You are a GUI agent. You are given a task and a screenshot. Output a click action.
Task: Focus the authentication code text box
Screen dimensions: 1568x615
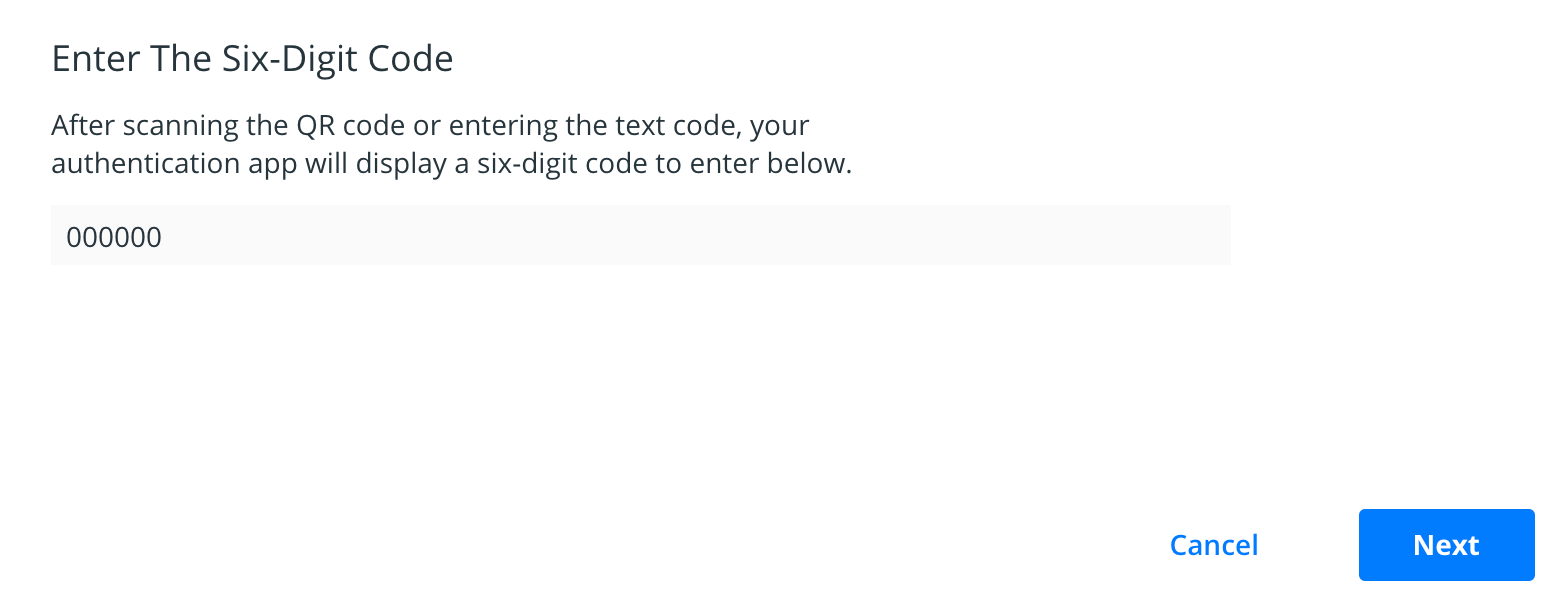tap(640, 235)
